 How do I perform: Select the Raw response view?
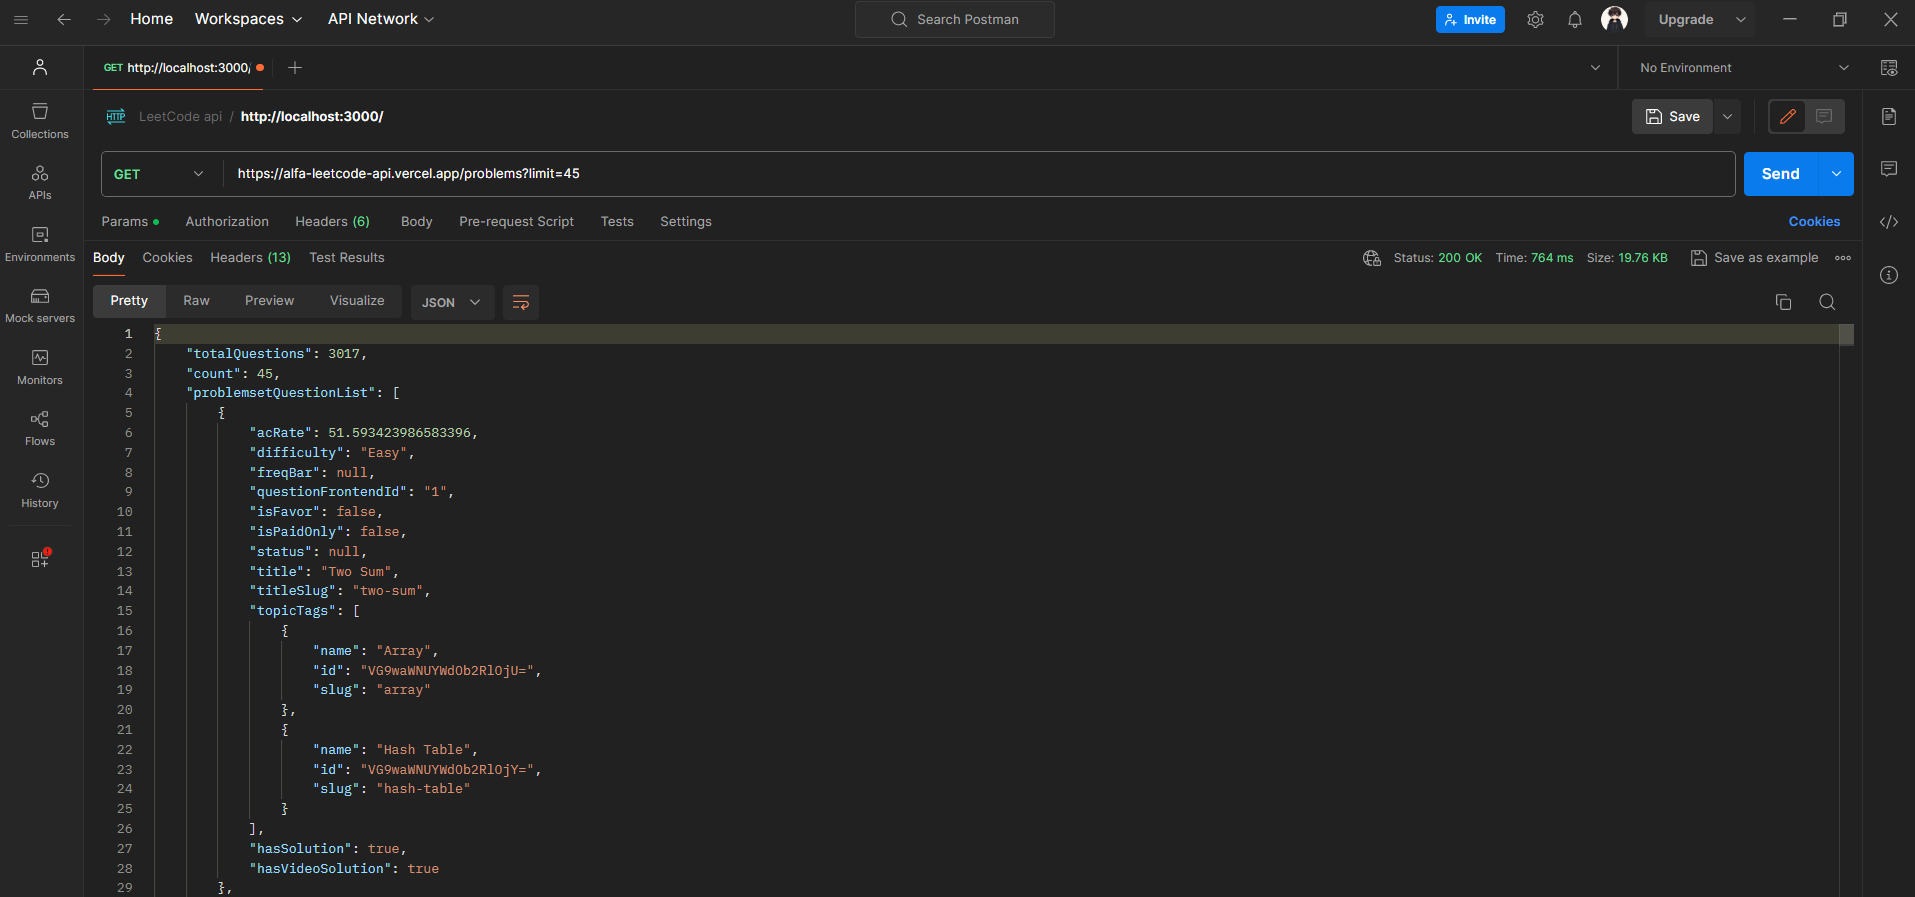tap(196, 301)
